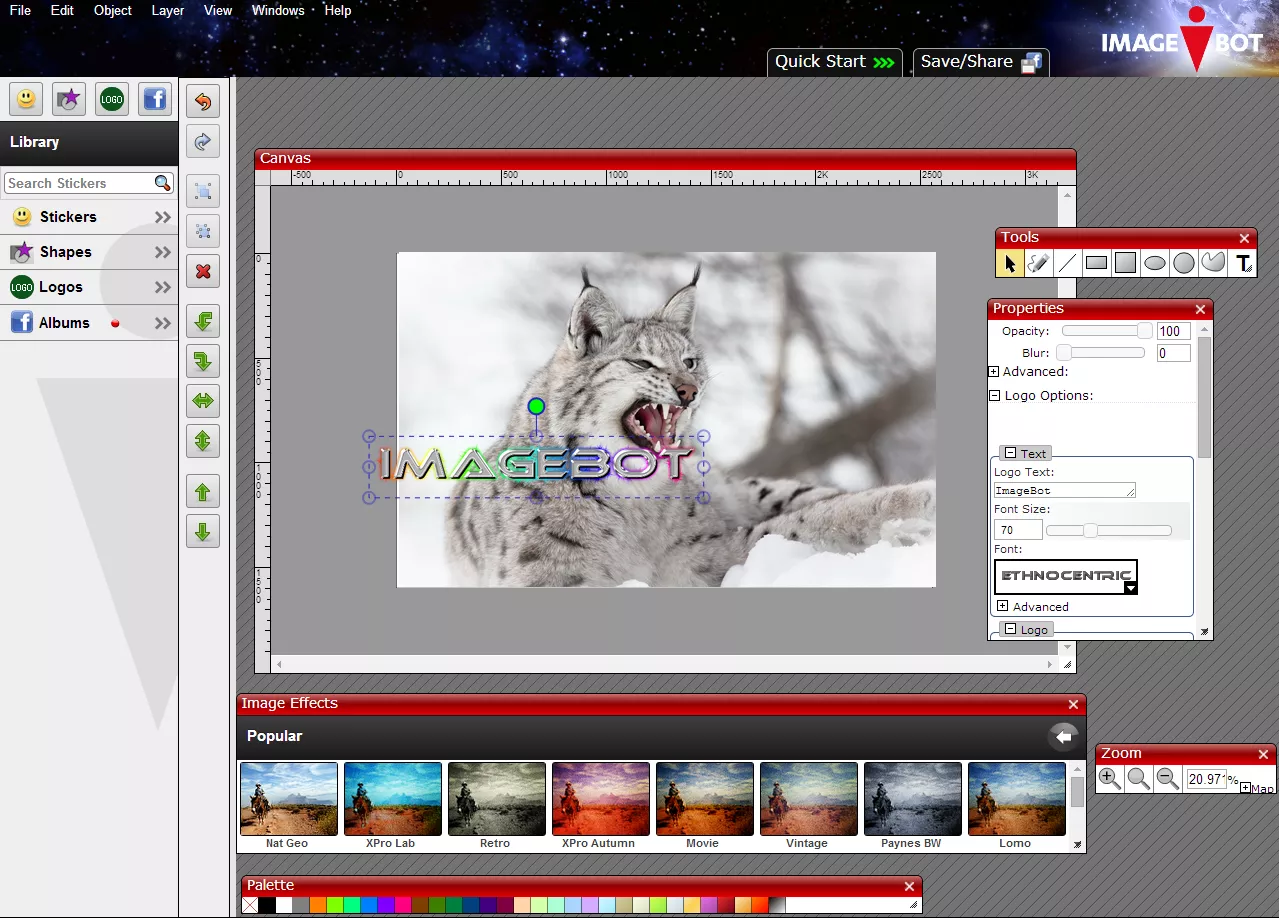Click the back arrow in Image Effects
This screenshot has width=1279, height=918.
[x=1063, y=737]
